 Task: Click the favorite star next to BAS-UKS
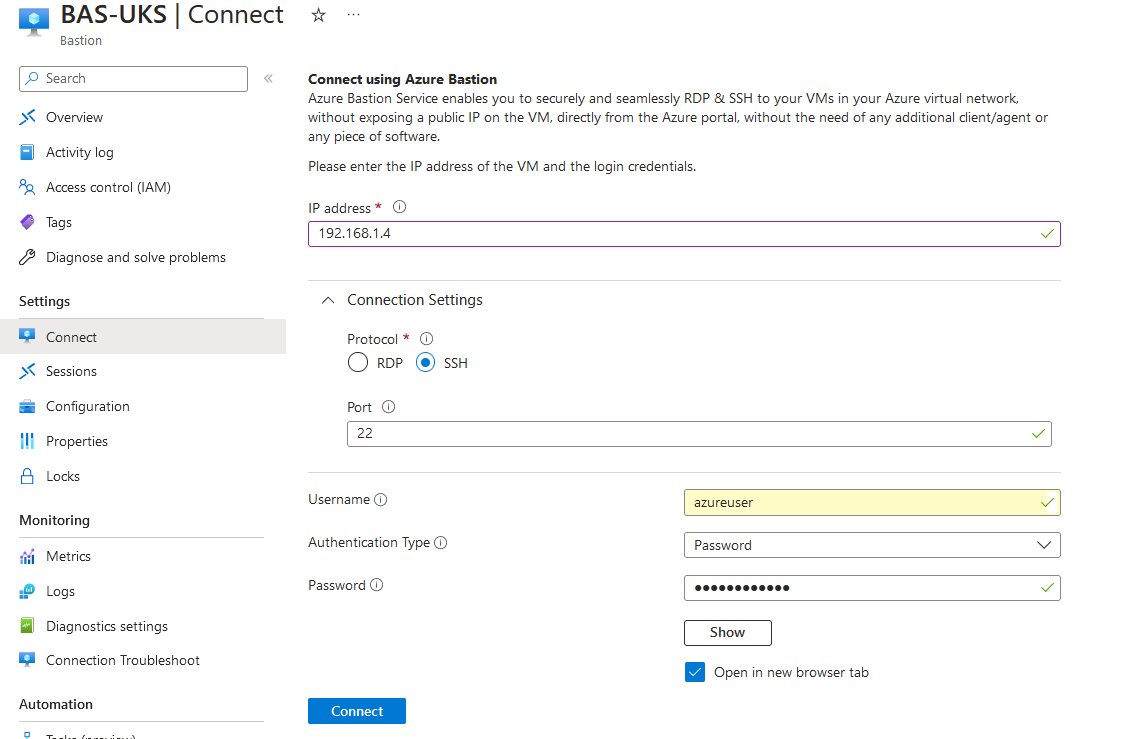(x=317, y=15)
